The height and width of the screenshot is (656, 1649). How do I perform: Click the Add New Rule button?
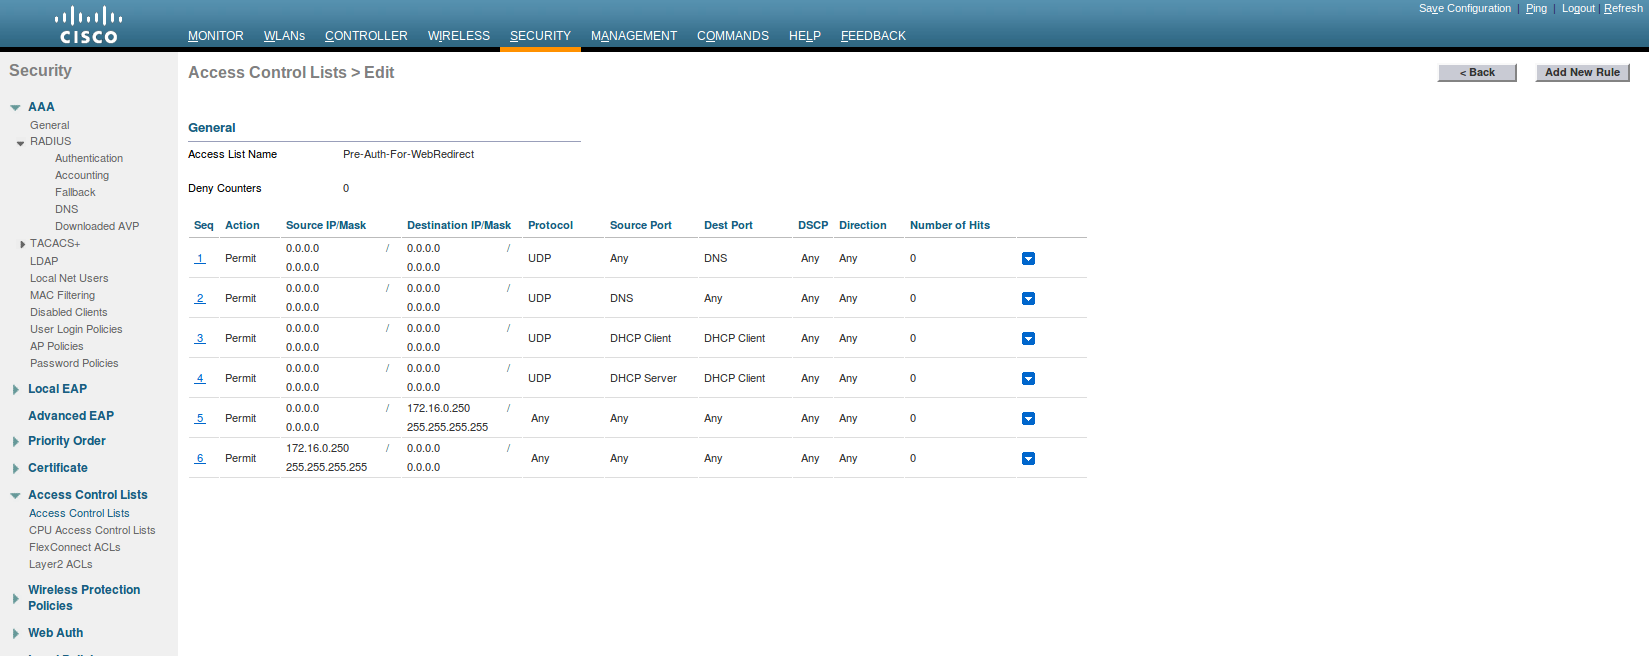[1582, 73]
